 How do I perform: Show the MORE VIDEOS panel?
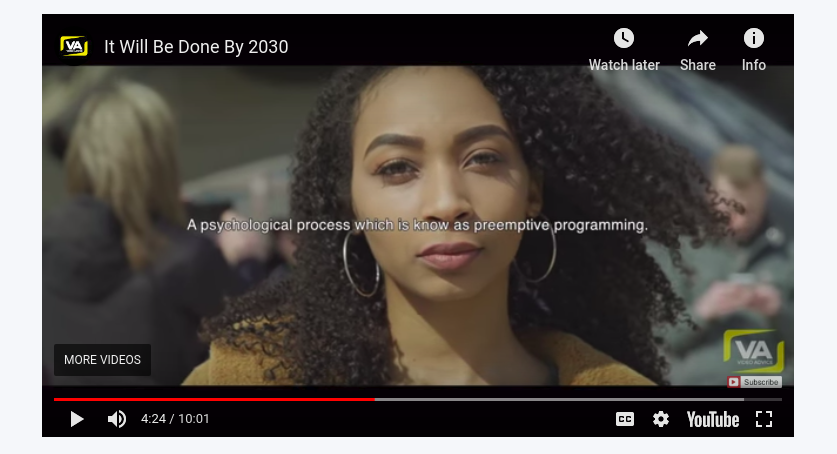click(102, 360)
